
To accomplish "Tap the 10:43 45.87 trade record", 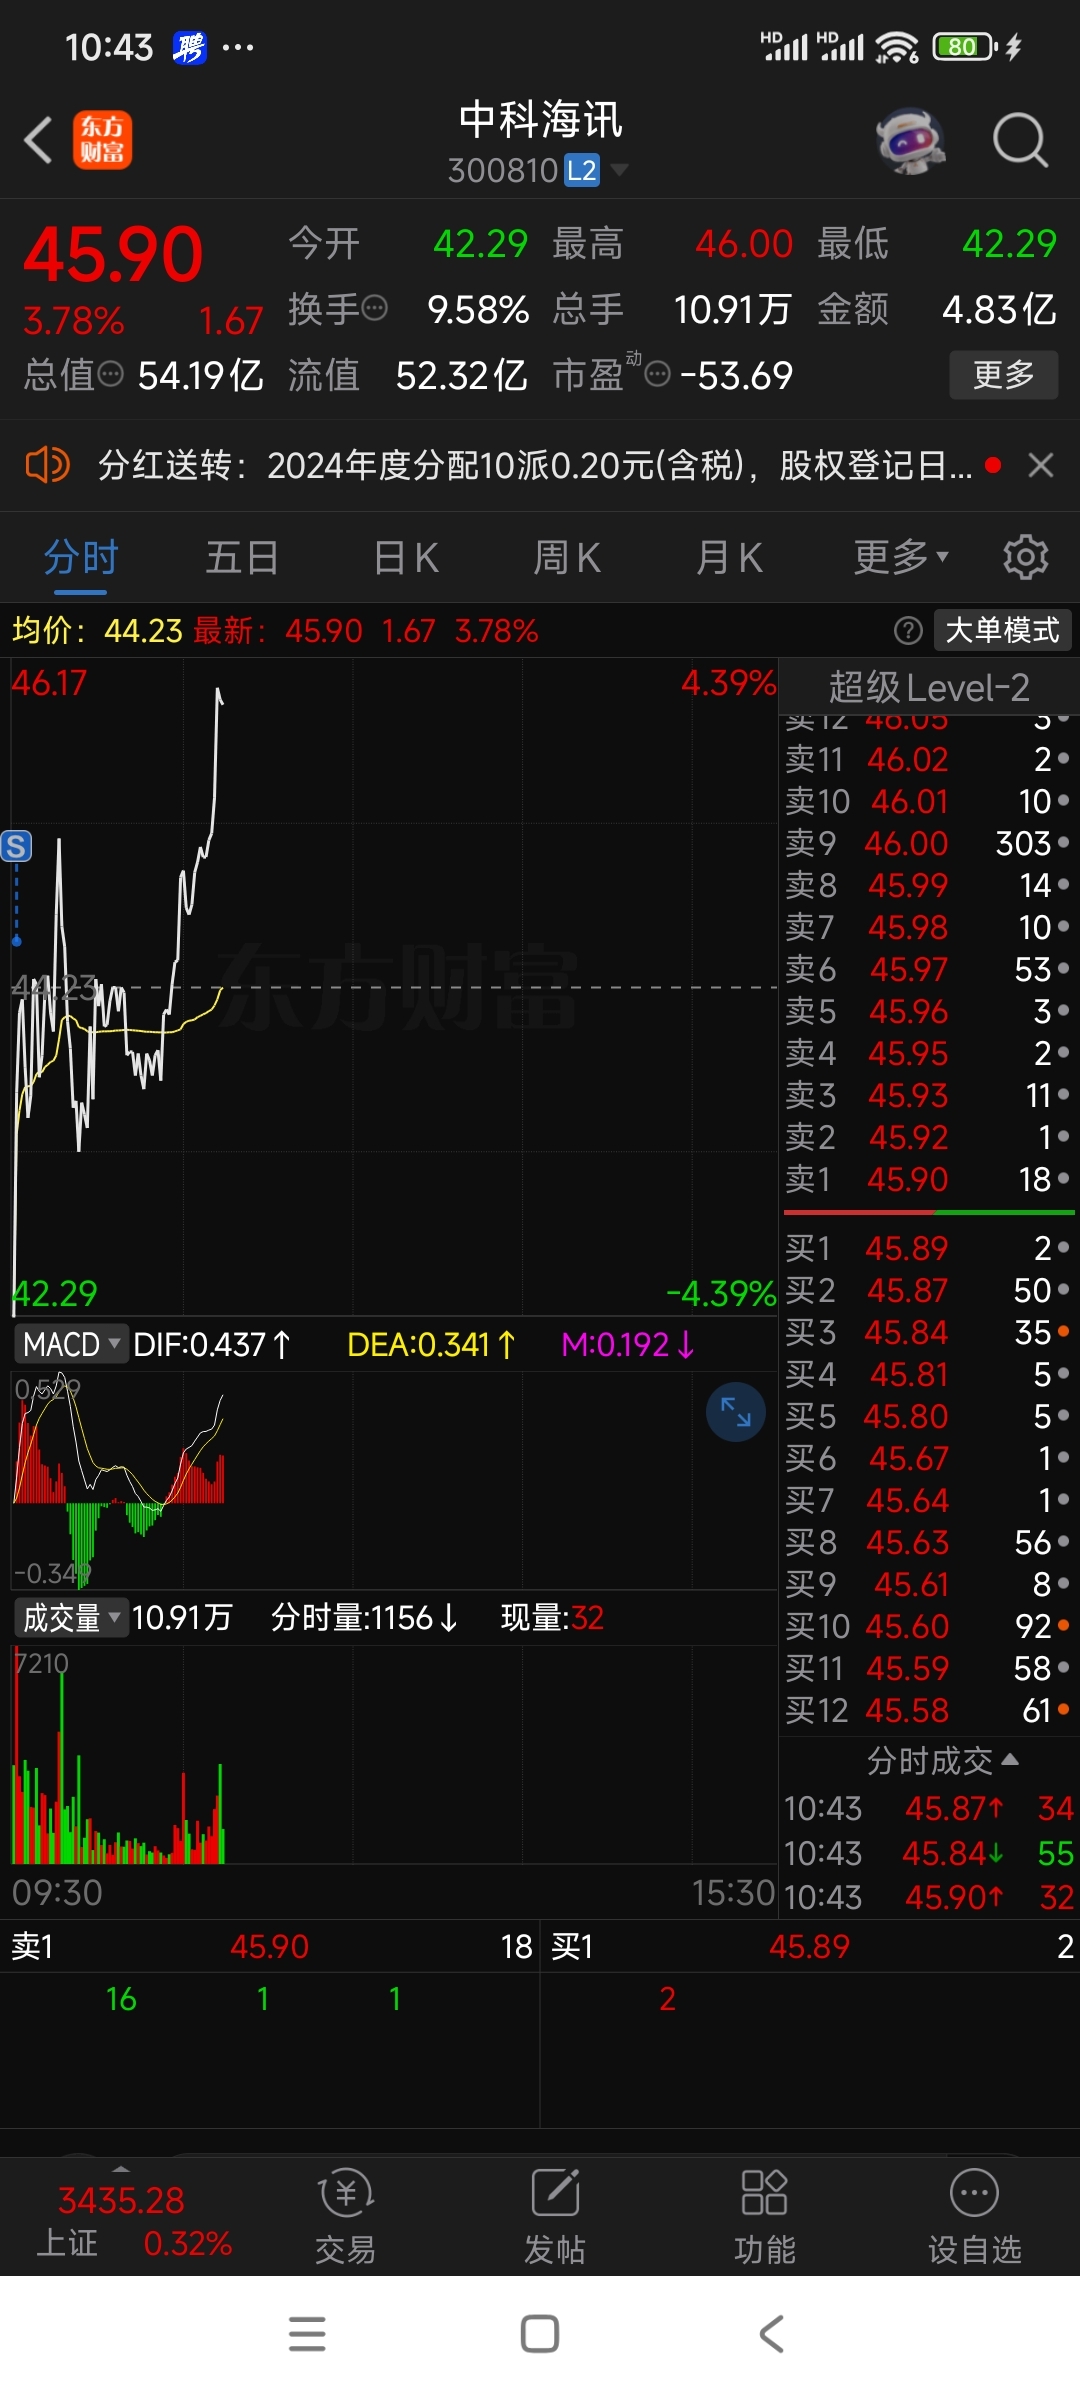I will [928, 1808].
